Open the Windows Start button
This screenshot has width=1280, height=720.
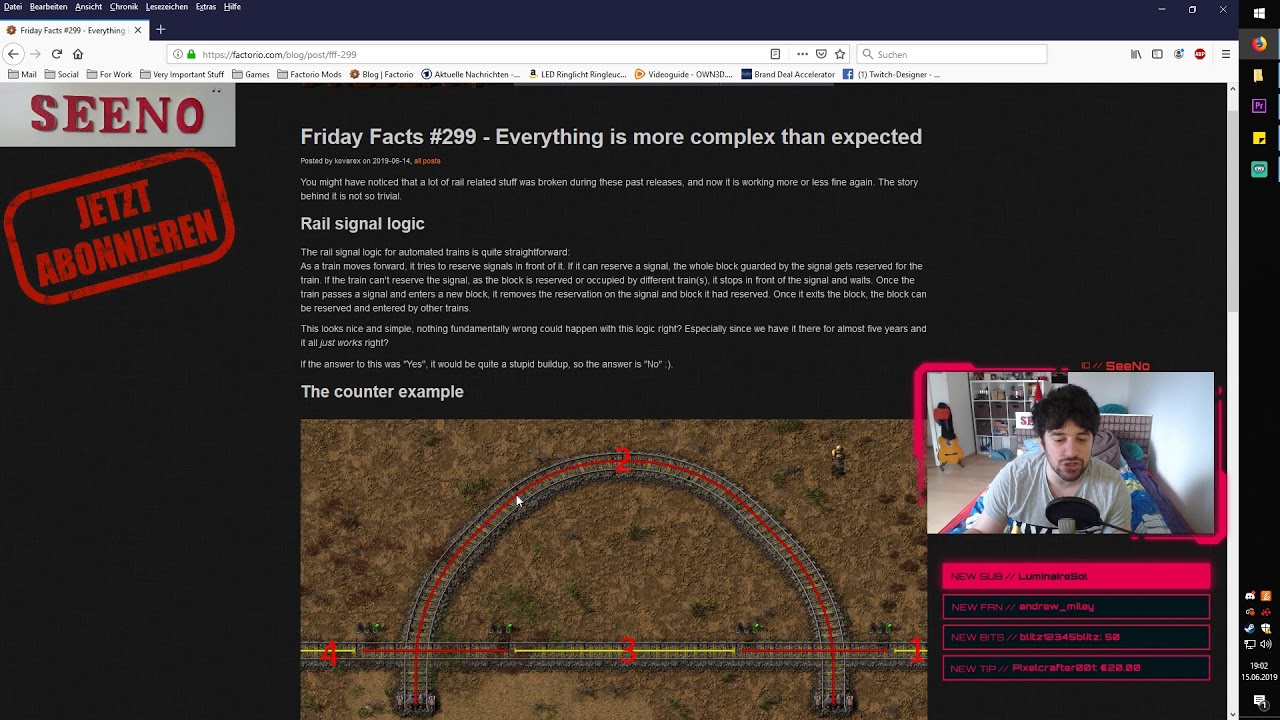coord(1259,13)
